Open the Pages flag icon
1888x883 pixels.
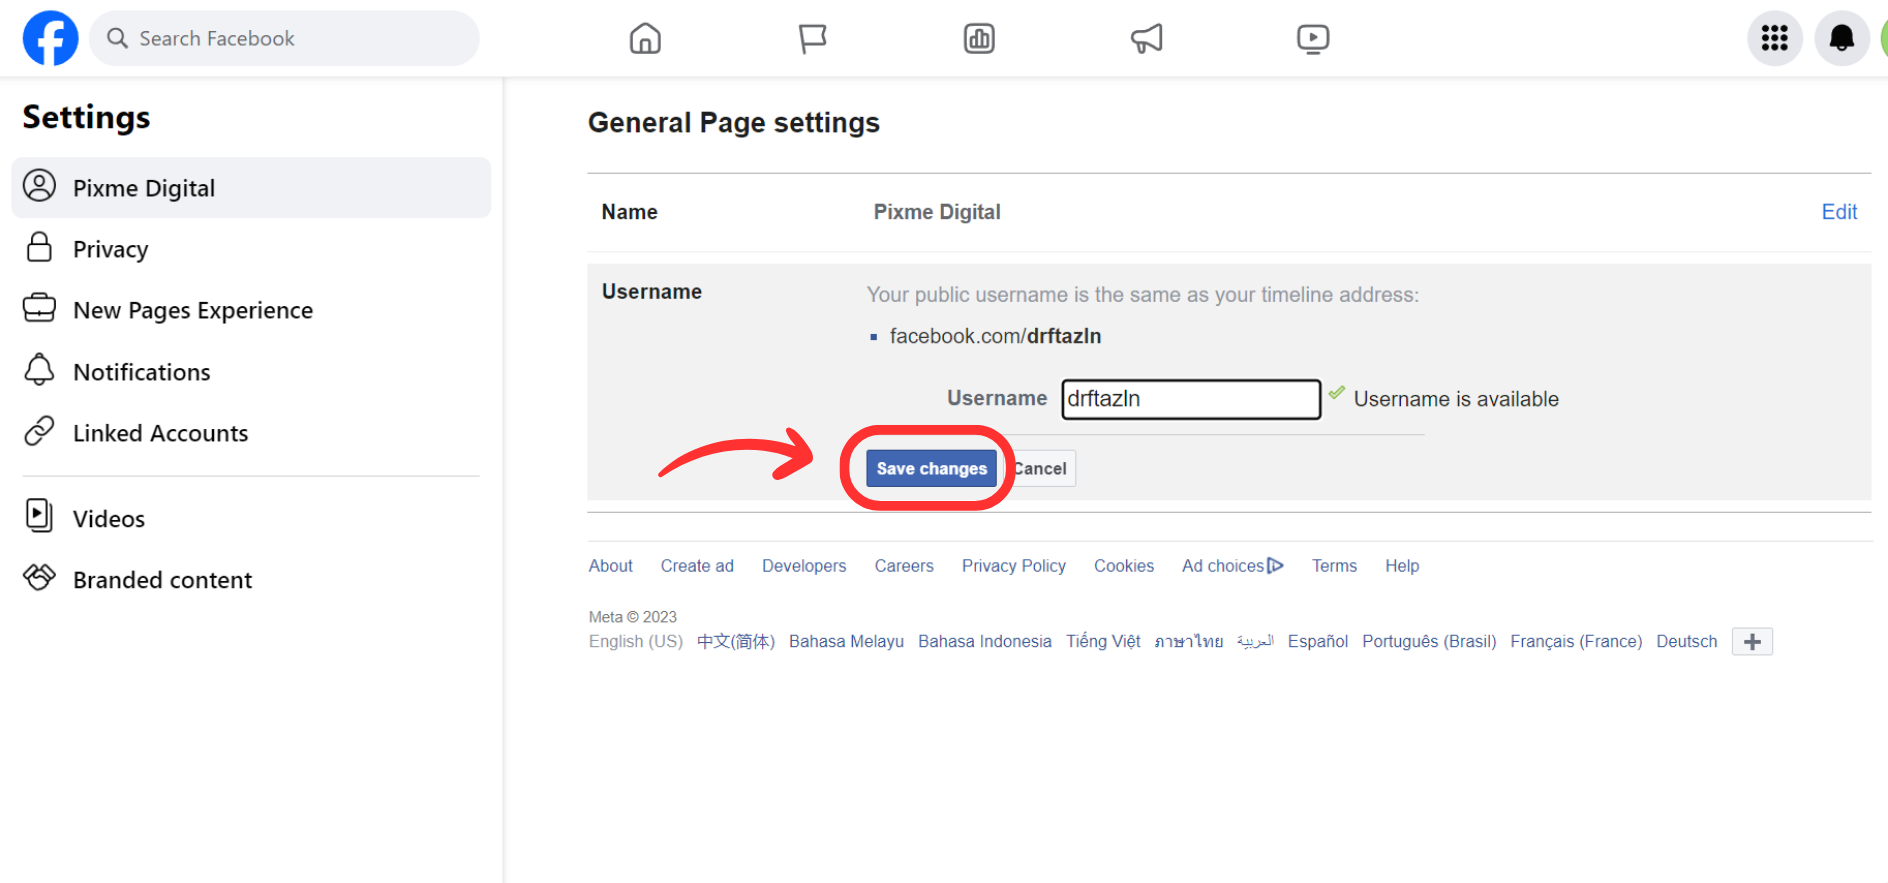coord(812,39)
